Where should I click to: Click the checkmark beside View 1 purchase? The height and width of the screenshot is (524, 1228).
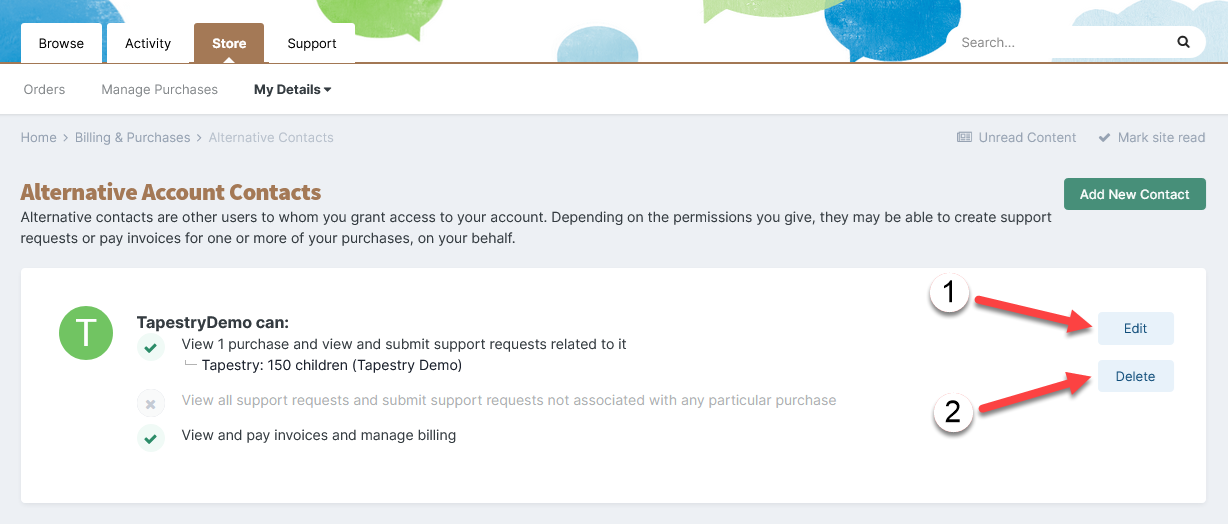point(151,348)
